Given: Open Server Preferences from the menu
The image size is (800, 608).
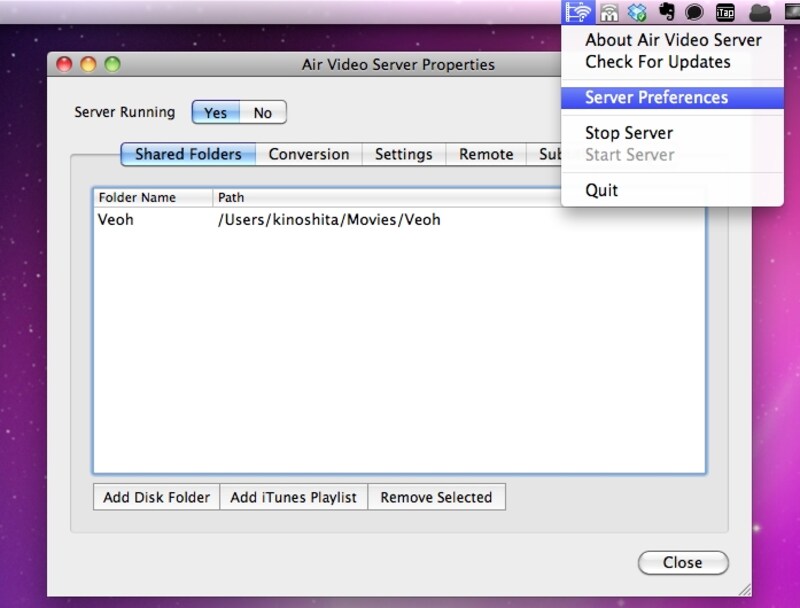Looking at the screenshot, I should pyautogui.click(x=672, y=97).
